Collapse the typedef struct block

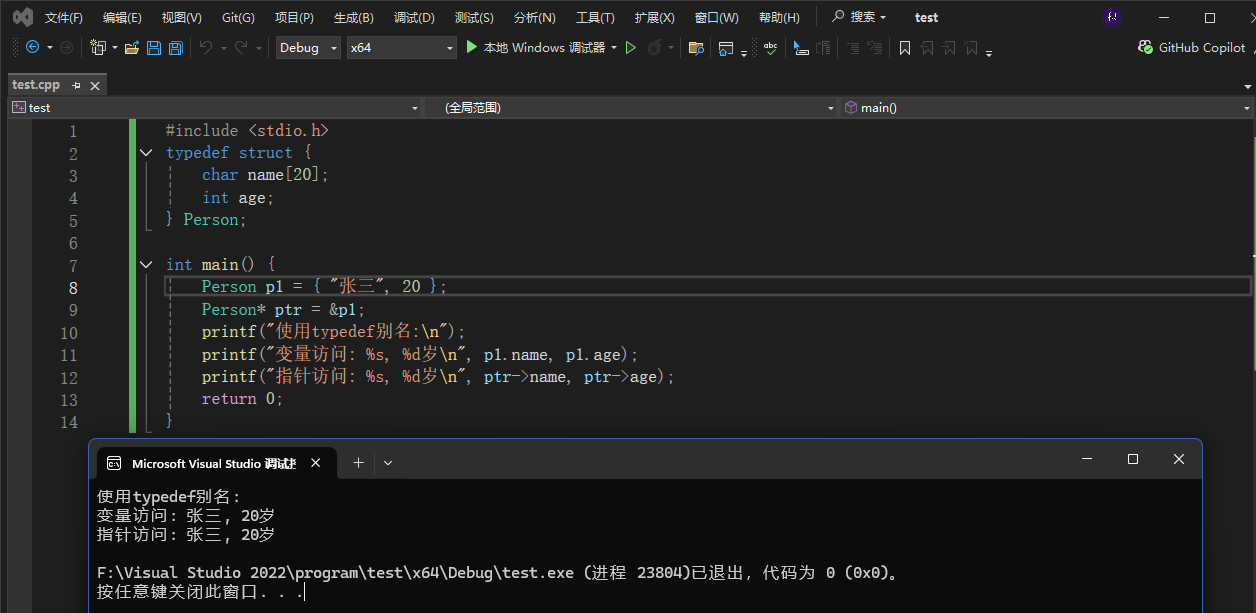coord(146,153)
